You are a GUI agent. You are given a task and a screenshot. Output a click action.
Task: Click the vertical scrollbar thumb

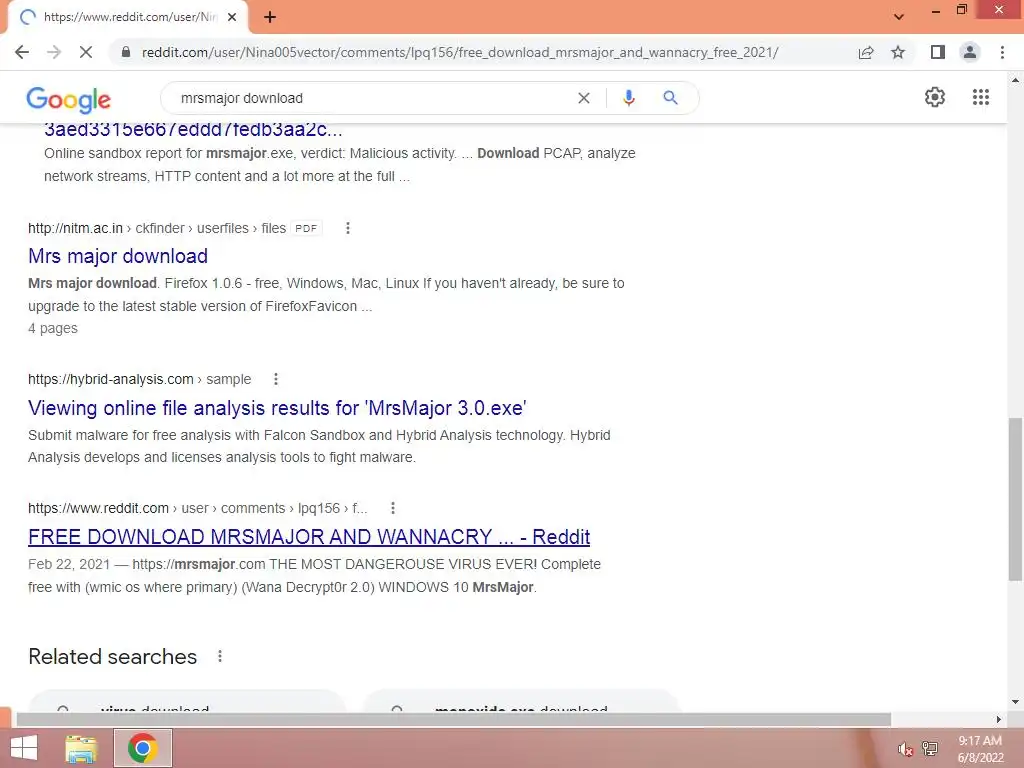(1015, 499)
